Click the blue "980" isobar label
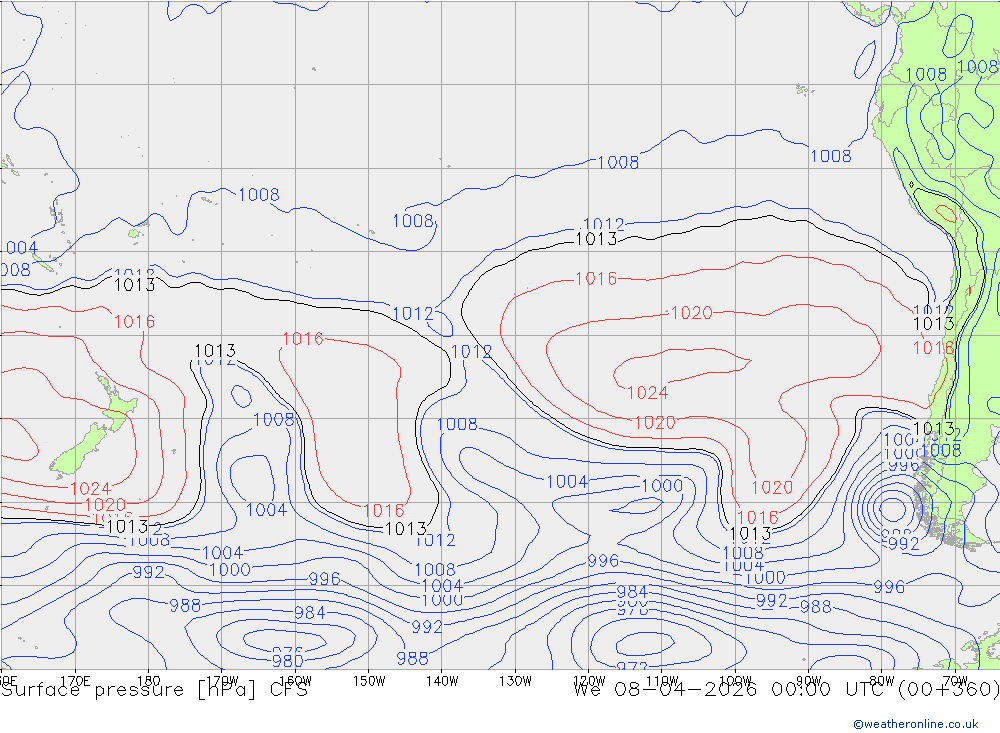The width and height of the screenshot is (1000, 733). coord(288,660)
